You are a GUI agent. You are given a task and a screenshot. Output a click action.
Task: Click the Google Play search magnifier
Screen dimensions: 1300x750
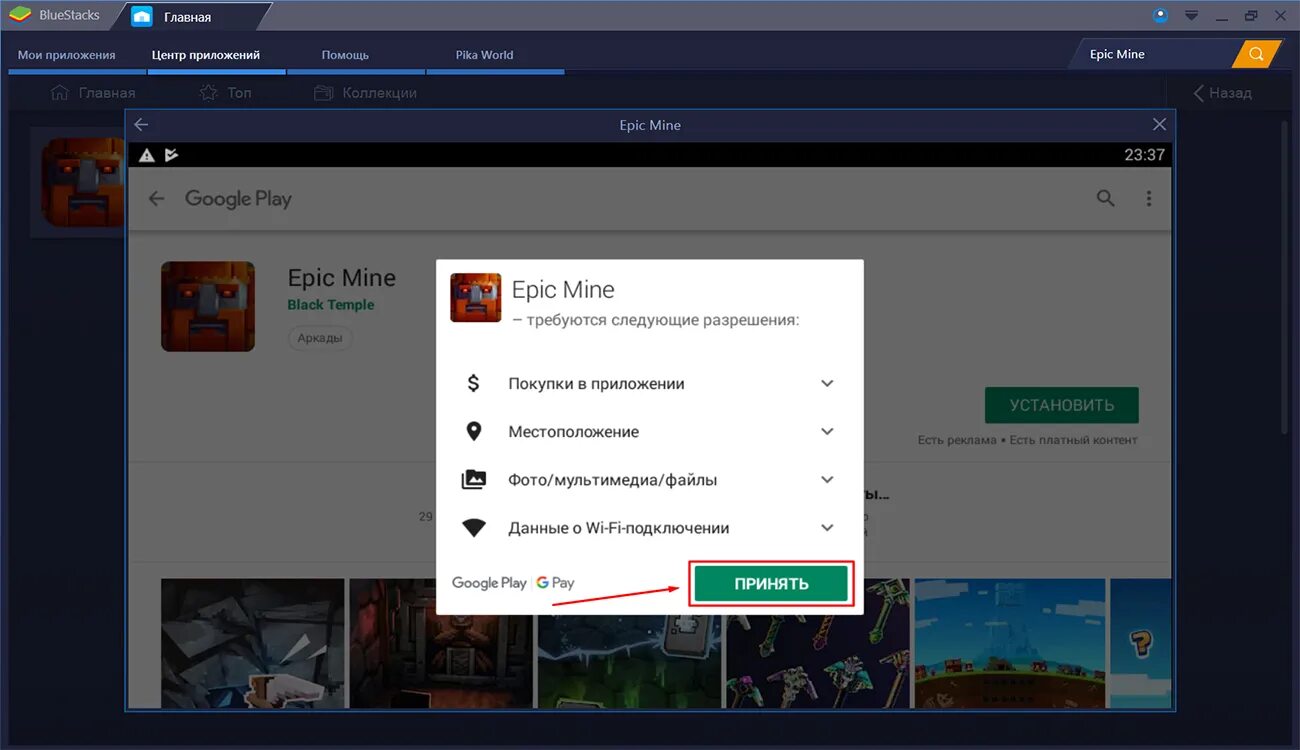1105,198
